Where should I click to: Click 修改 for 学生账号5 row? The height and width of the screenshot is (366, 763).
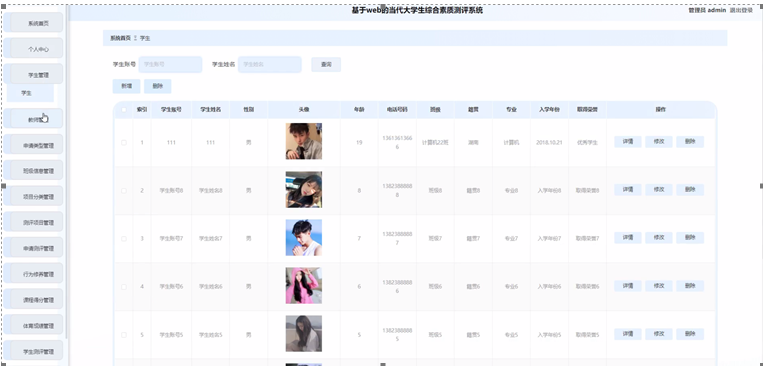tap(659, 334)
